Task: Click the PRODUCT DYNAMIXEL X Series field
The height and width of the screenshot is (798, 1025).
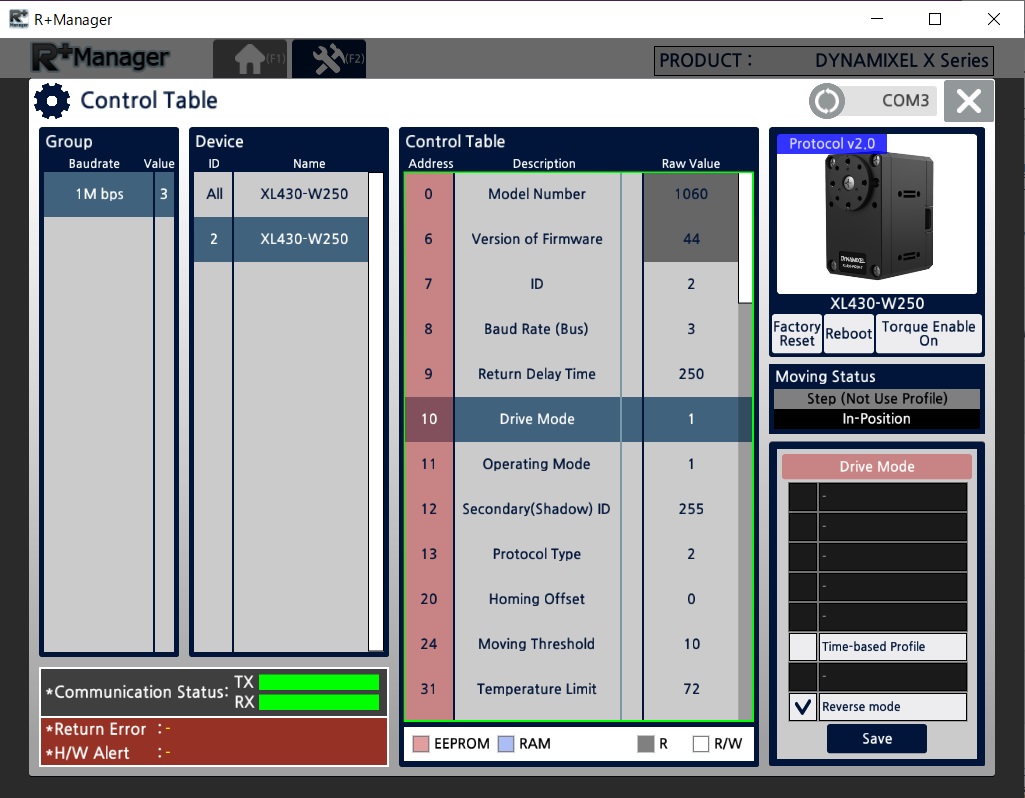Action: coord(824,61)
